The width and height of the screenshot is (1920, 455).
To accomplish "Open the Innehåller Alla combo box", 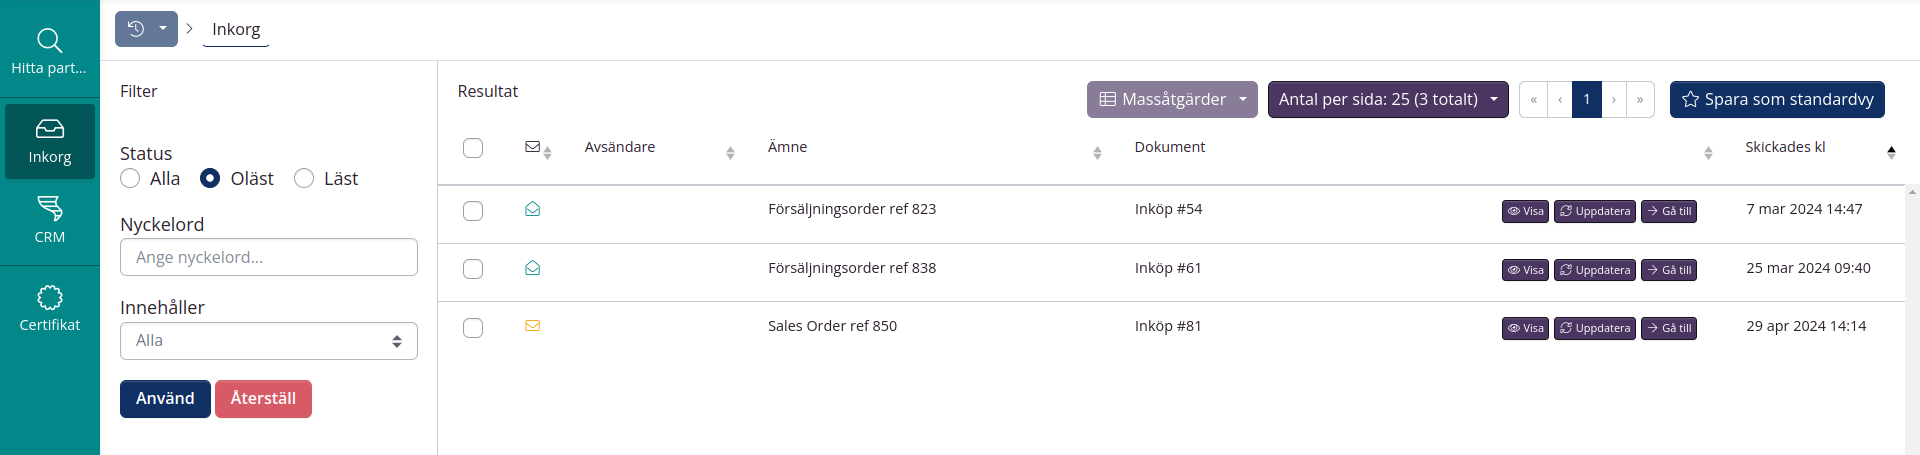I will coord(268,341).
